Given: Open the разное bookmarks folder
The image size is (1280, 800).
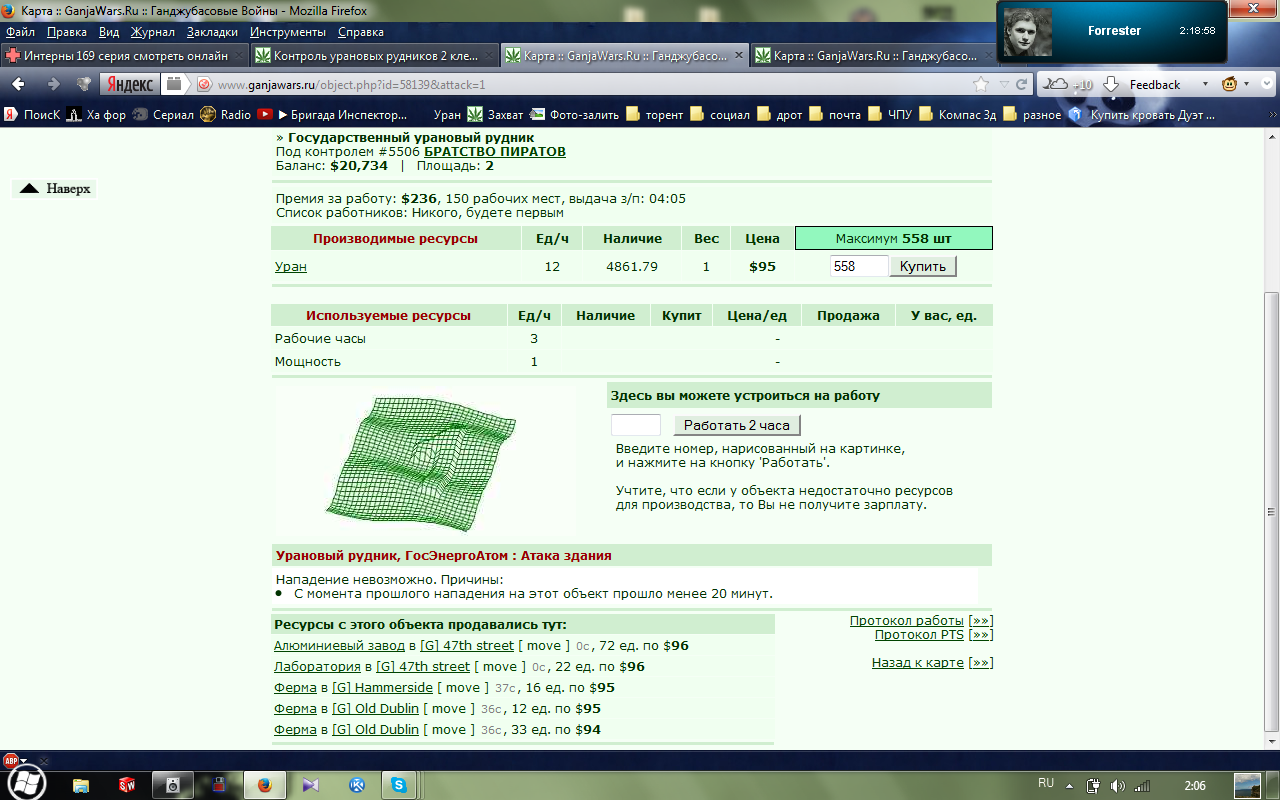Looking at the screenshot, I should pos(1032,115).
